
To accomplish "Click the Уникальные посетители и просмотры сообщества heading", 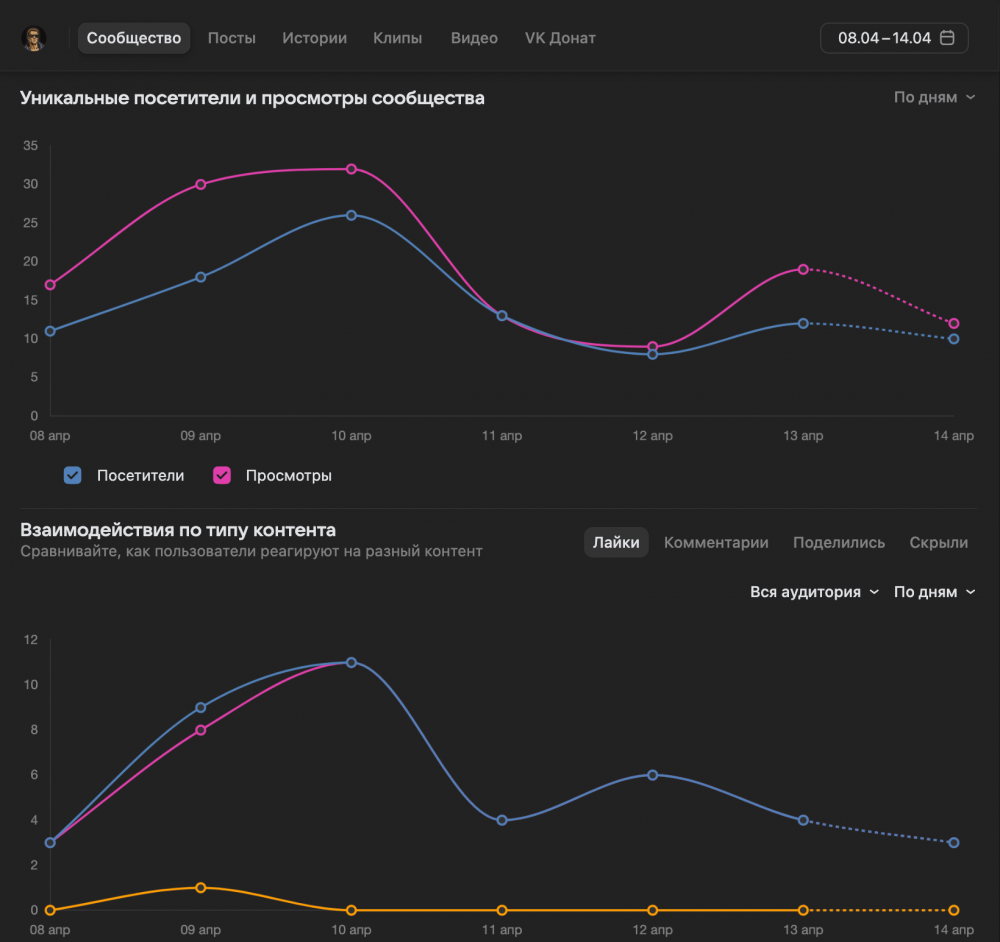I will pyautogui.click(x=252, y=98).
